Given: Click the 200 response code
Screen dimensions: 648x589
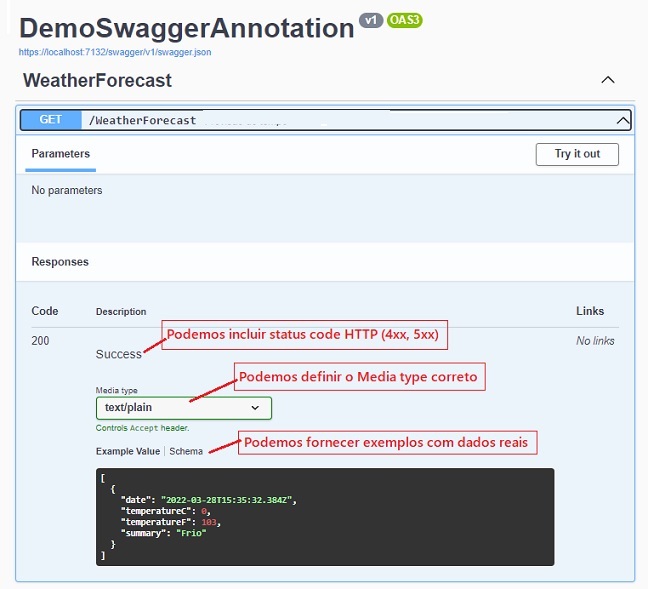Looking at the screenshot, I should [40, 341].
